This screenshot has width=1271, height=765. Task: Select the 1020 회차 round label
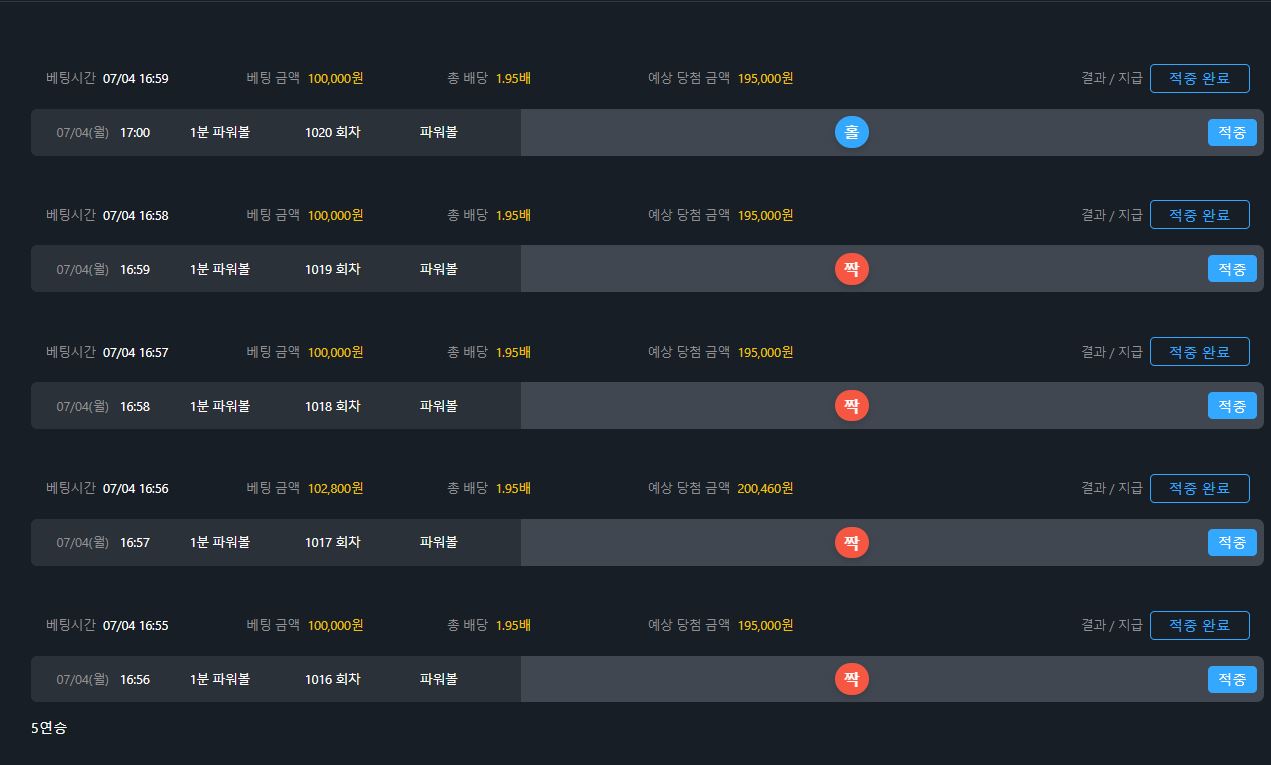point(332,132)
